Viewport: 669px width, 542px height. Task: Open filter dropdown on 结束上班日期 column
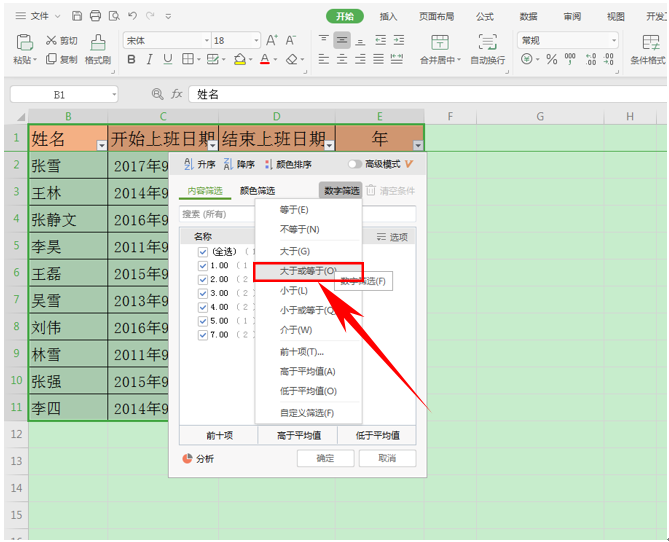329,146
